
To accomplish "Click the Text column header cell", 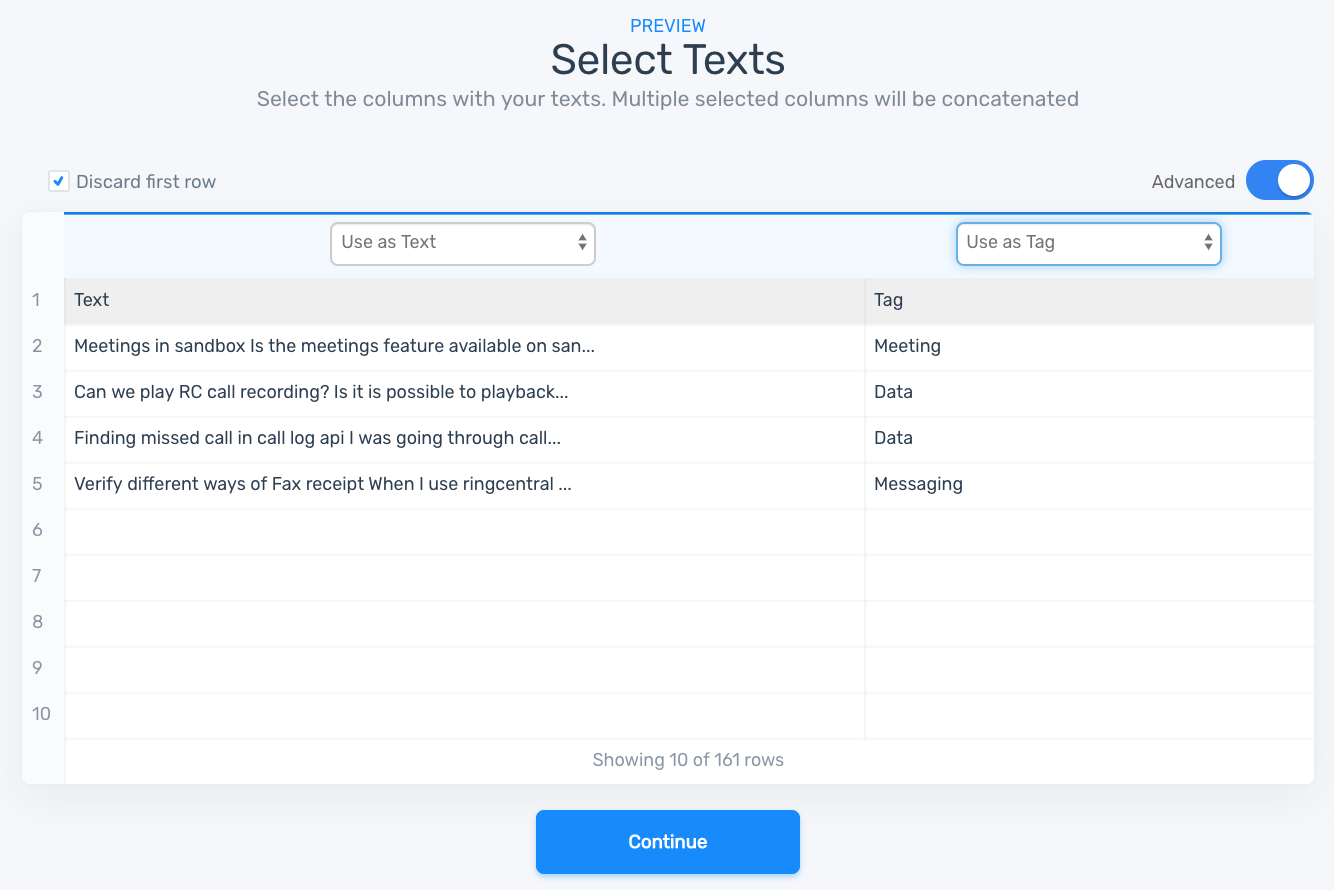I will click(x=464, y=300).
